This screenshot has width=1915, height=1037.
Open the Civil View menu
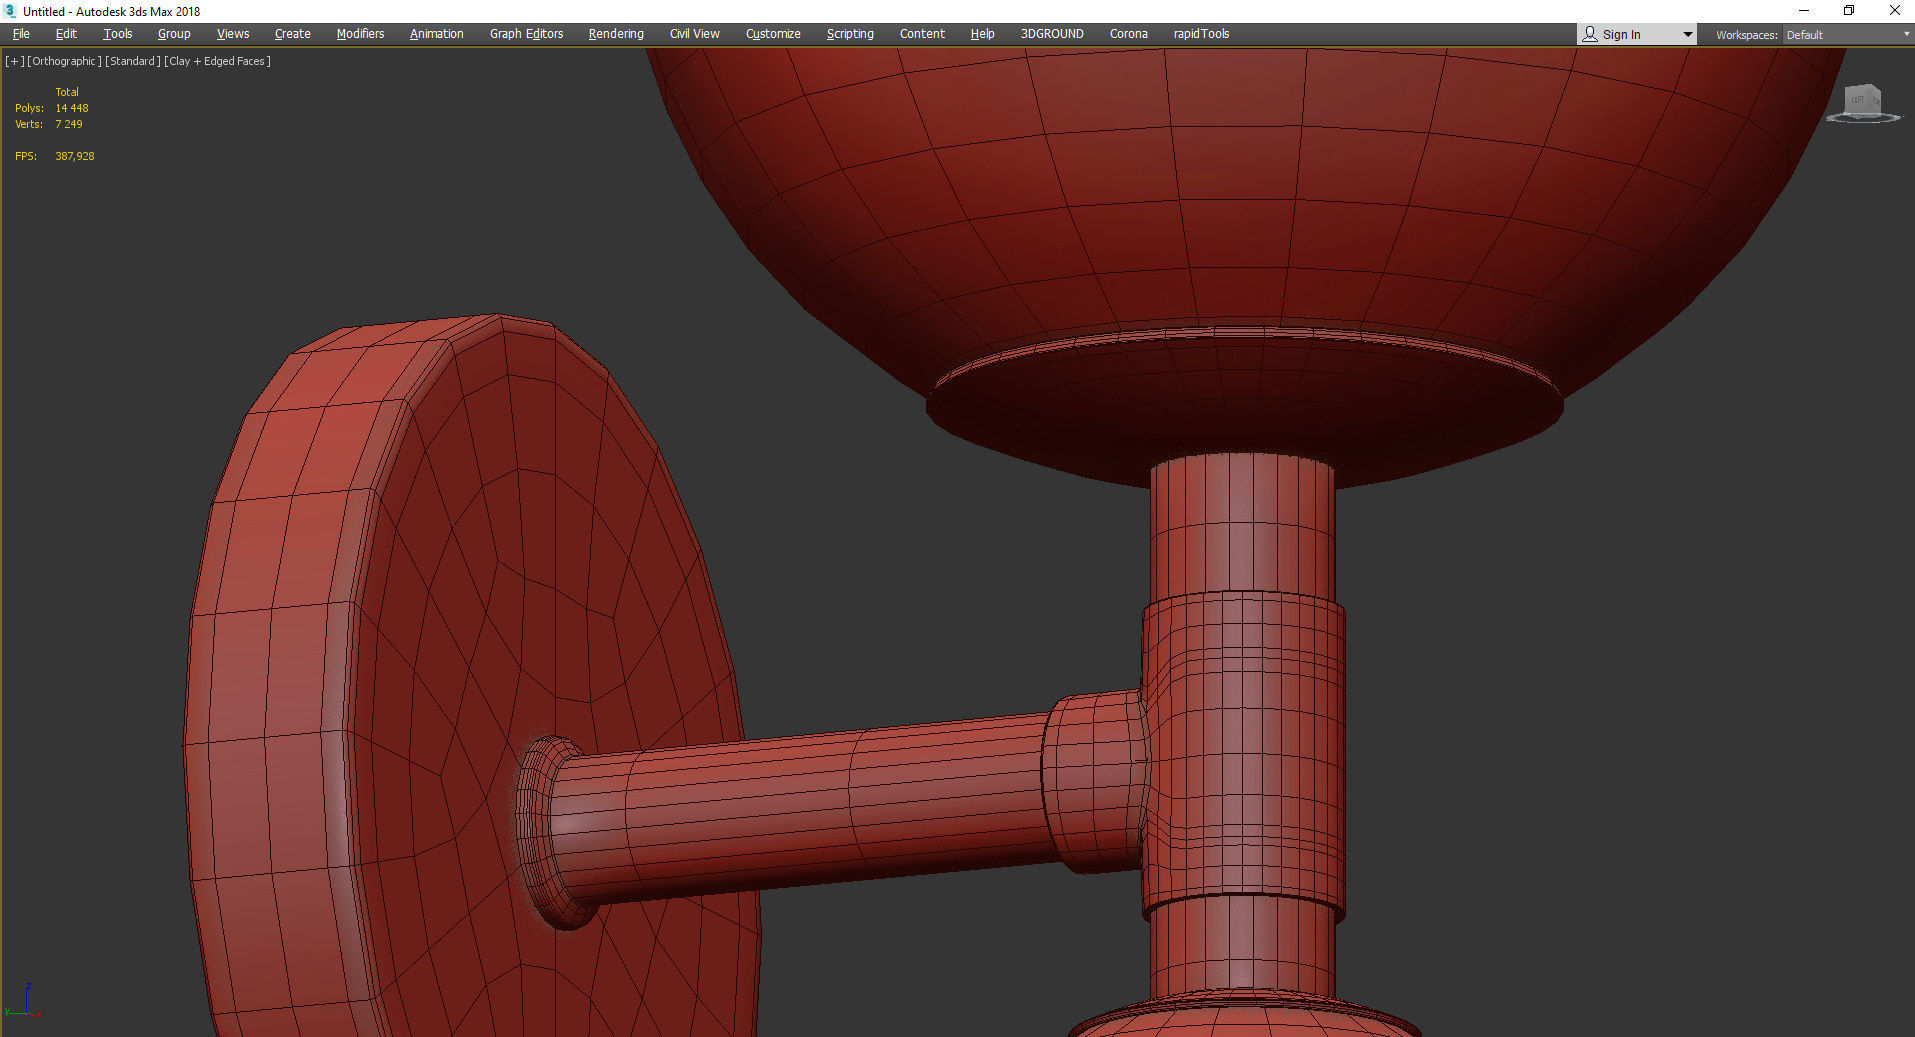click(x=695, y=34)
